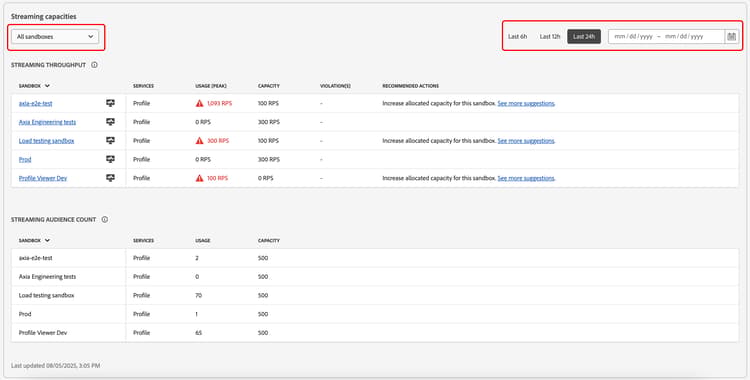
Task: Click the Usage (Peak) column header
Action: [x=211, y=86]
